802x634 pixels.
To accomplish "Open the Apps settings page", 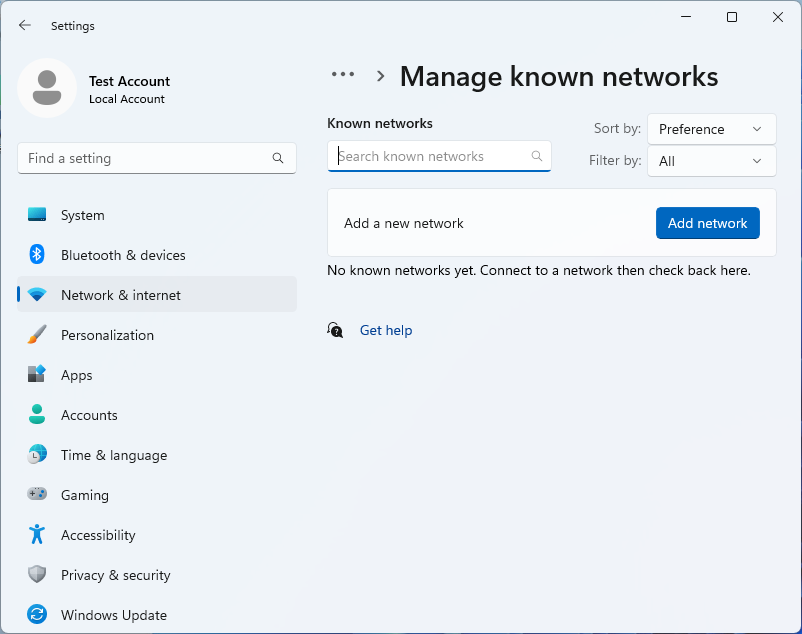I will 157,375.
